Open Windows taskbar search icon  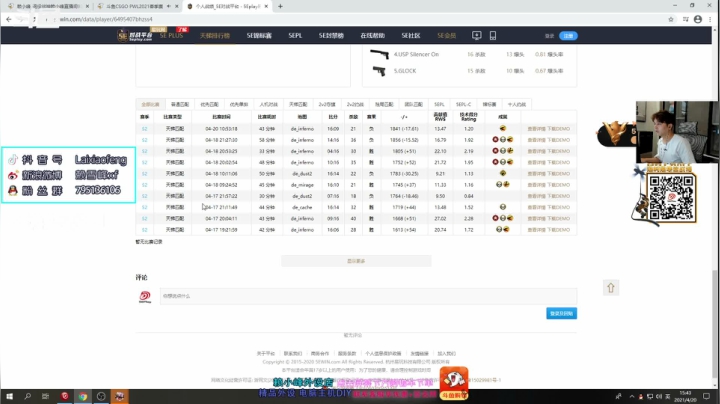28,396
